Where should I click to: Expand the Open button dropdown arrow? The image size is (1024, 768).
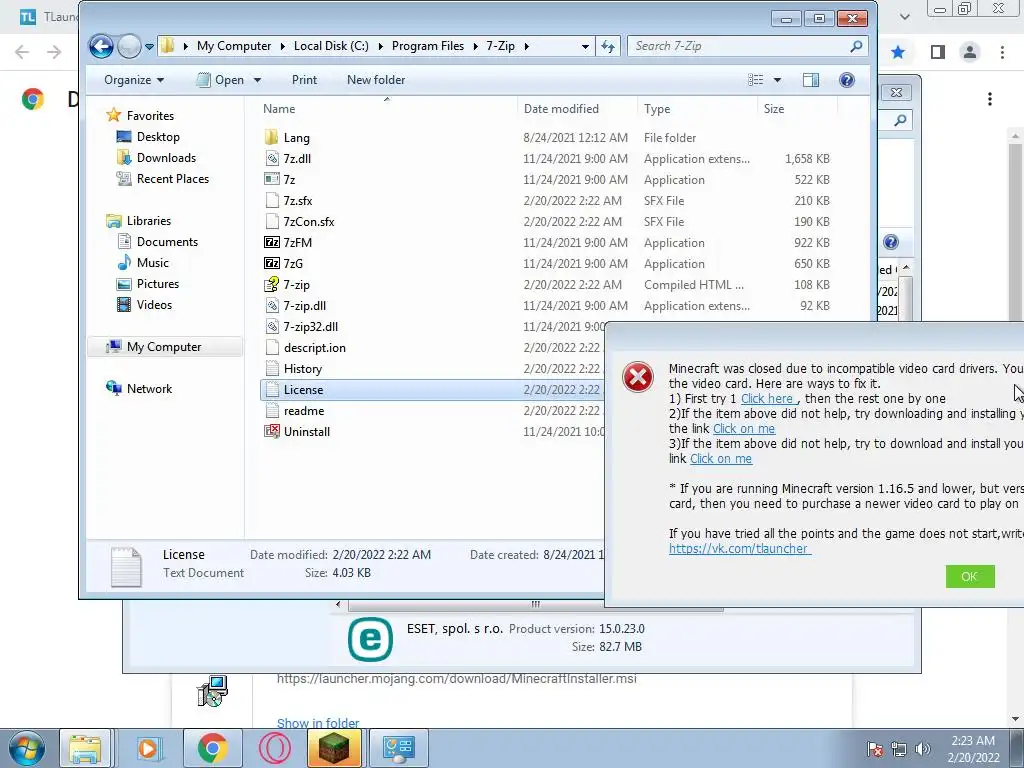pyautogui.click(x=257, y=80)
